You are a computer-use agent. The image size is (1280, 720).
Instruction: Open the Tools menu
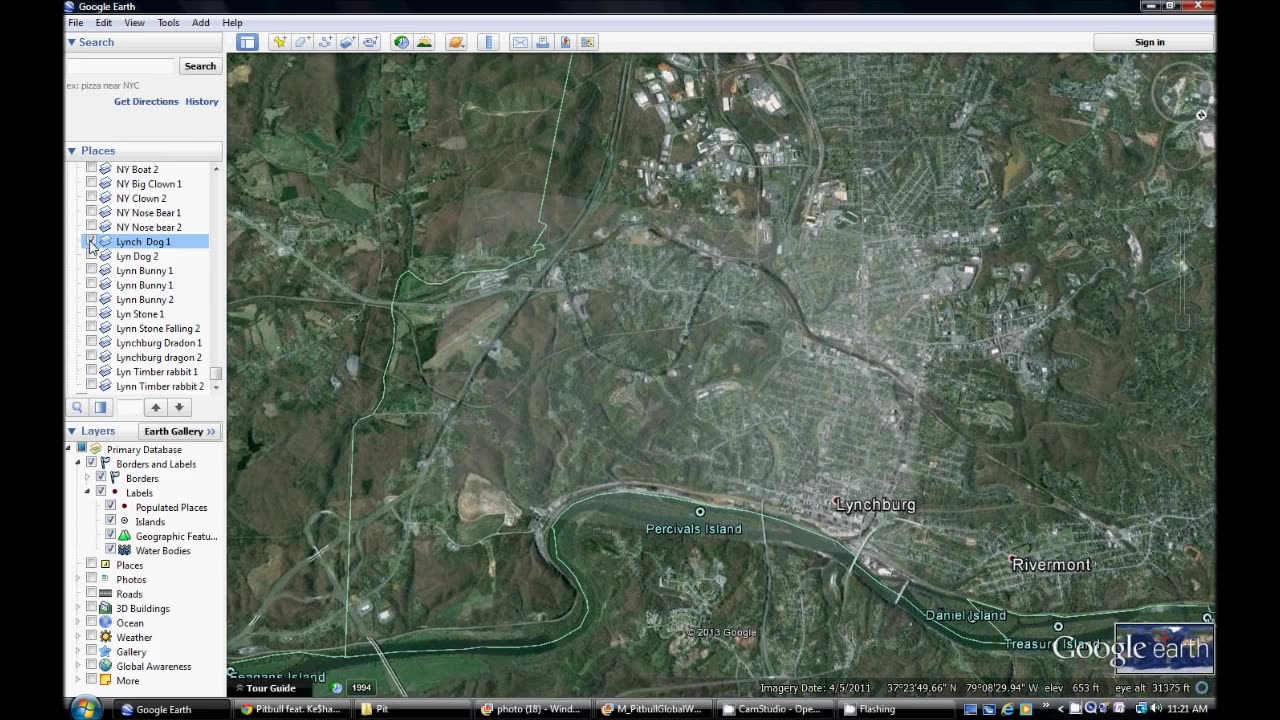tap(169, 23)
